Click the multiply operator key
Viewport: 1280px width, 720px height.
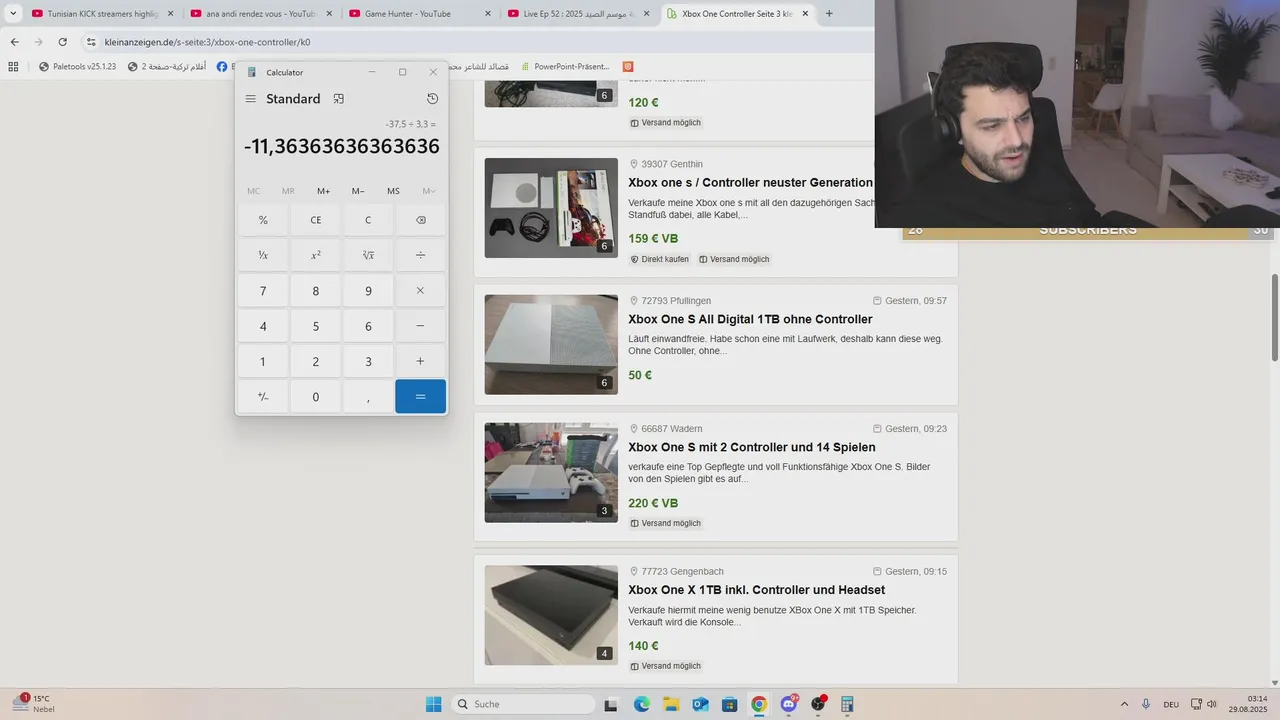coord(420,291)
